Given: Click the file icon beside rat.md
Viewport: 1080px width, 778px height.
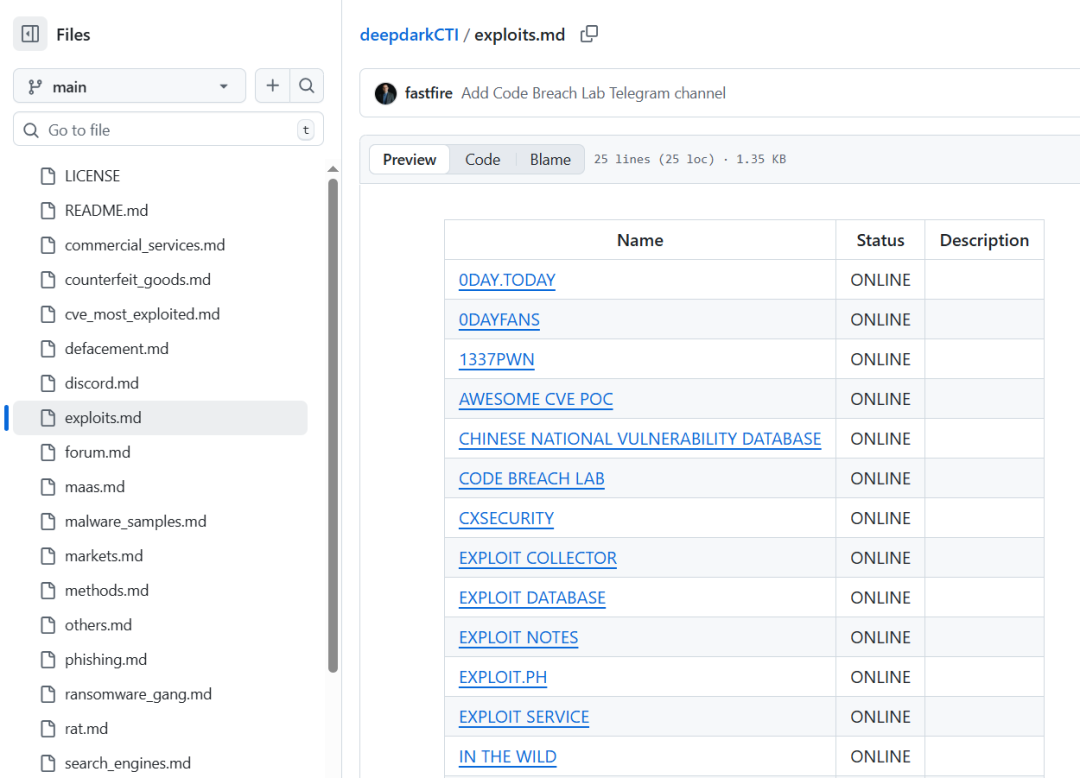Looking at the screenshot, I should [48, 728].
